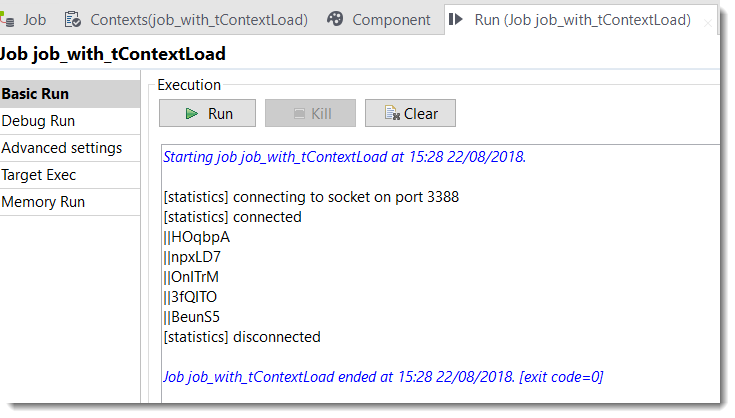Open the Contexts(job_with_tContextLoad) tab
This screenshot has width=735, height=418.
(198, 19)
